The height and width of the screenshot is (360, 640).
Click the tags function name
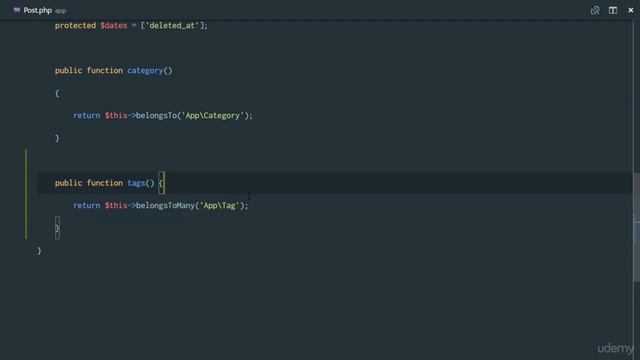(136, 183)
